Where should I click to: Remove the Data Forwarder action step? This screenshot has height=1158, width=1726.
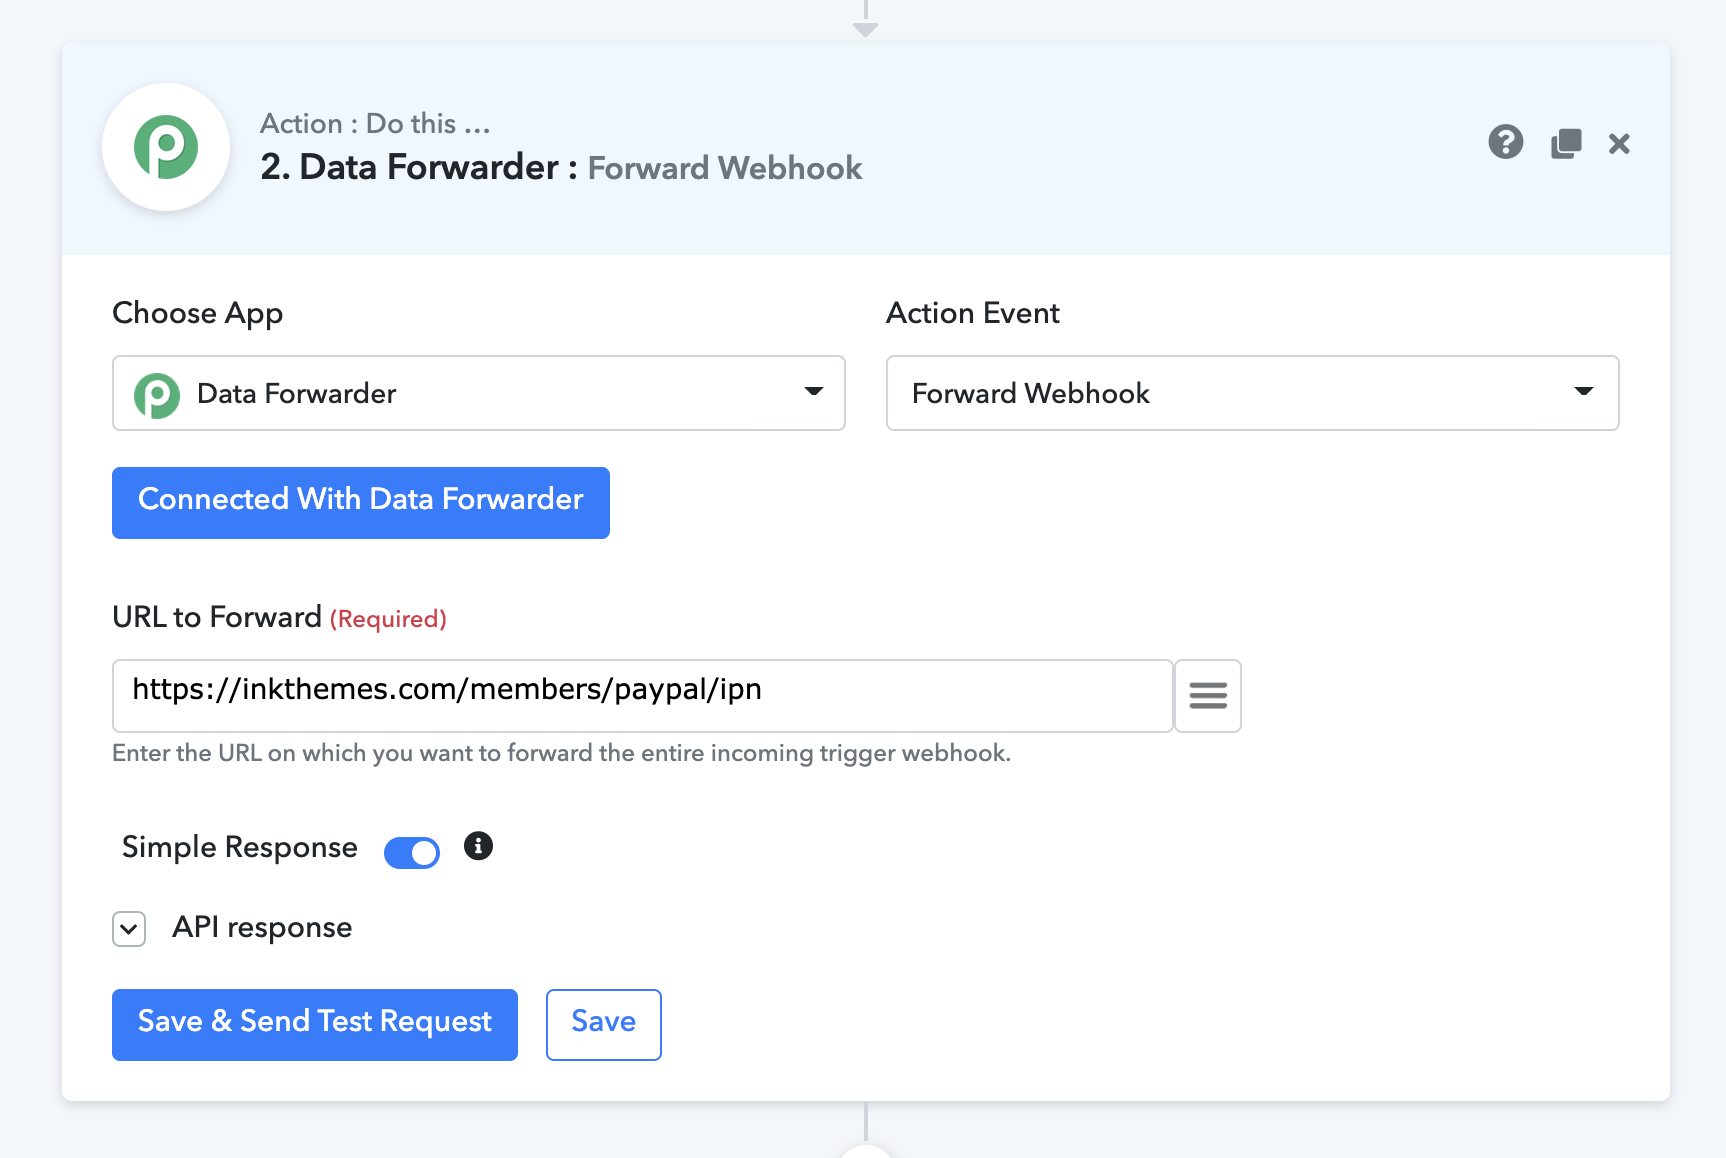tap(1619, 144)
